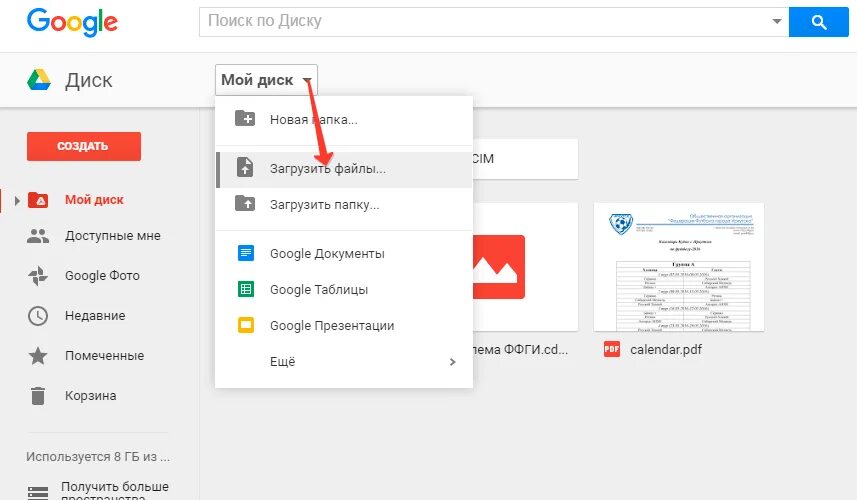
Task: Open 'Google Фото' in sidebar
Action: (102, 275)
